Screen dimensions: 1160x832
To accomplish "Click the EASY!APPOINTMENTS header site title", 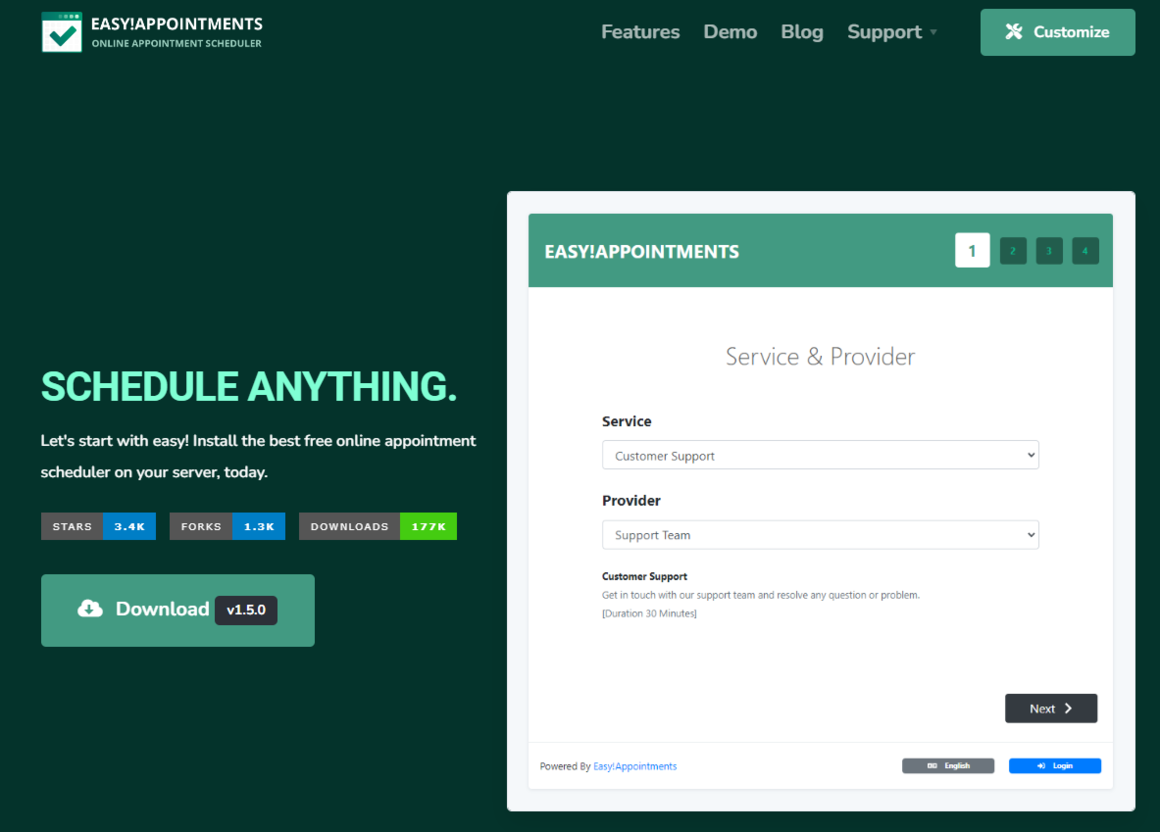I will 177,24.
